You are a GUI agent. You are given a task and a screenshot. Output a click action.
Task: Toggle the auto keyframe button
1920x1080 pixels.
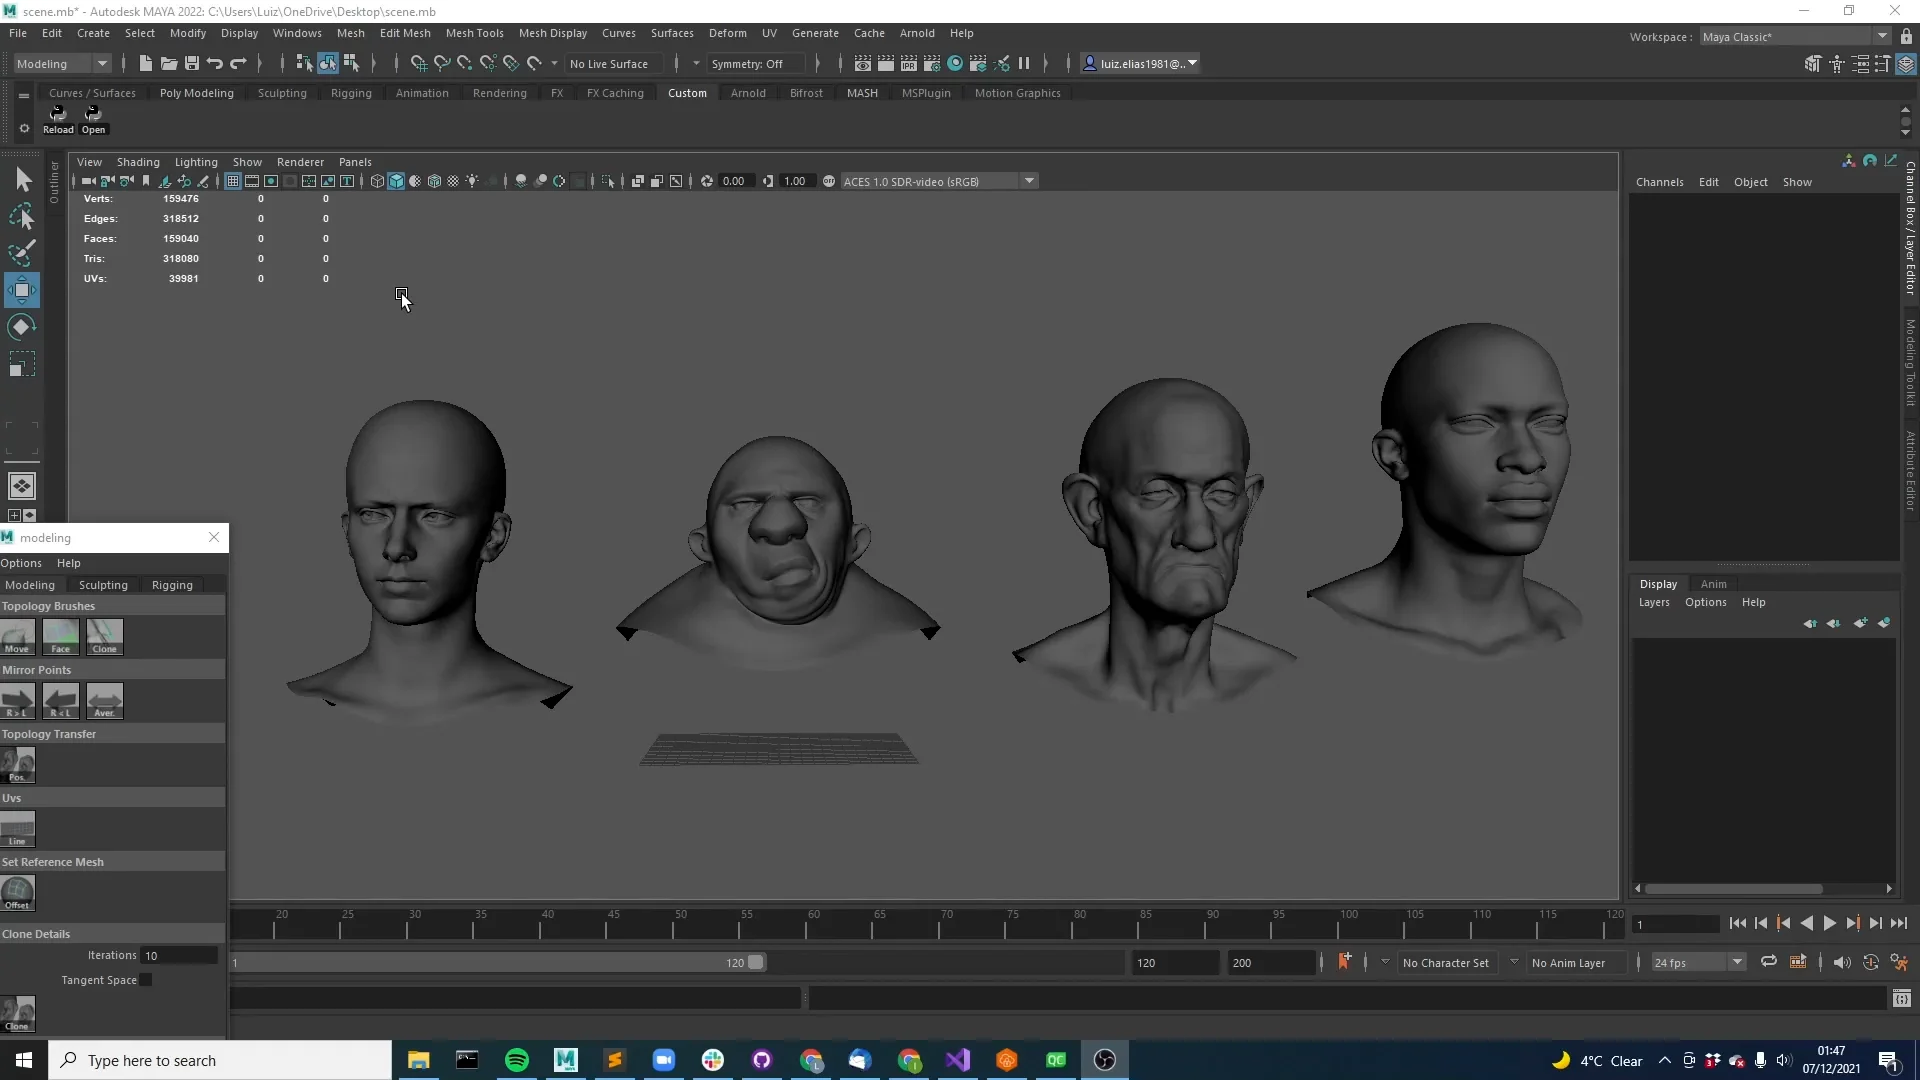1344,962
